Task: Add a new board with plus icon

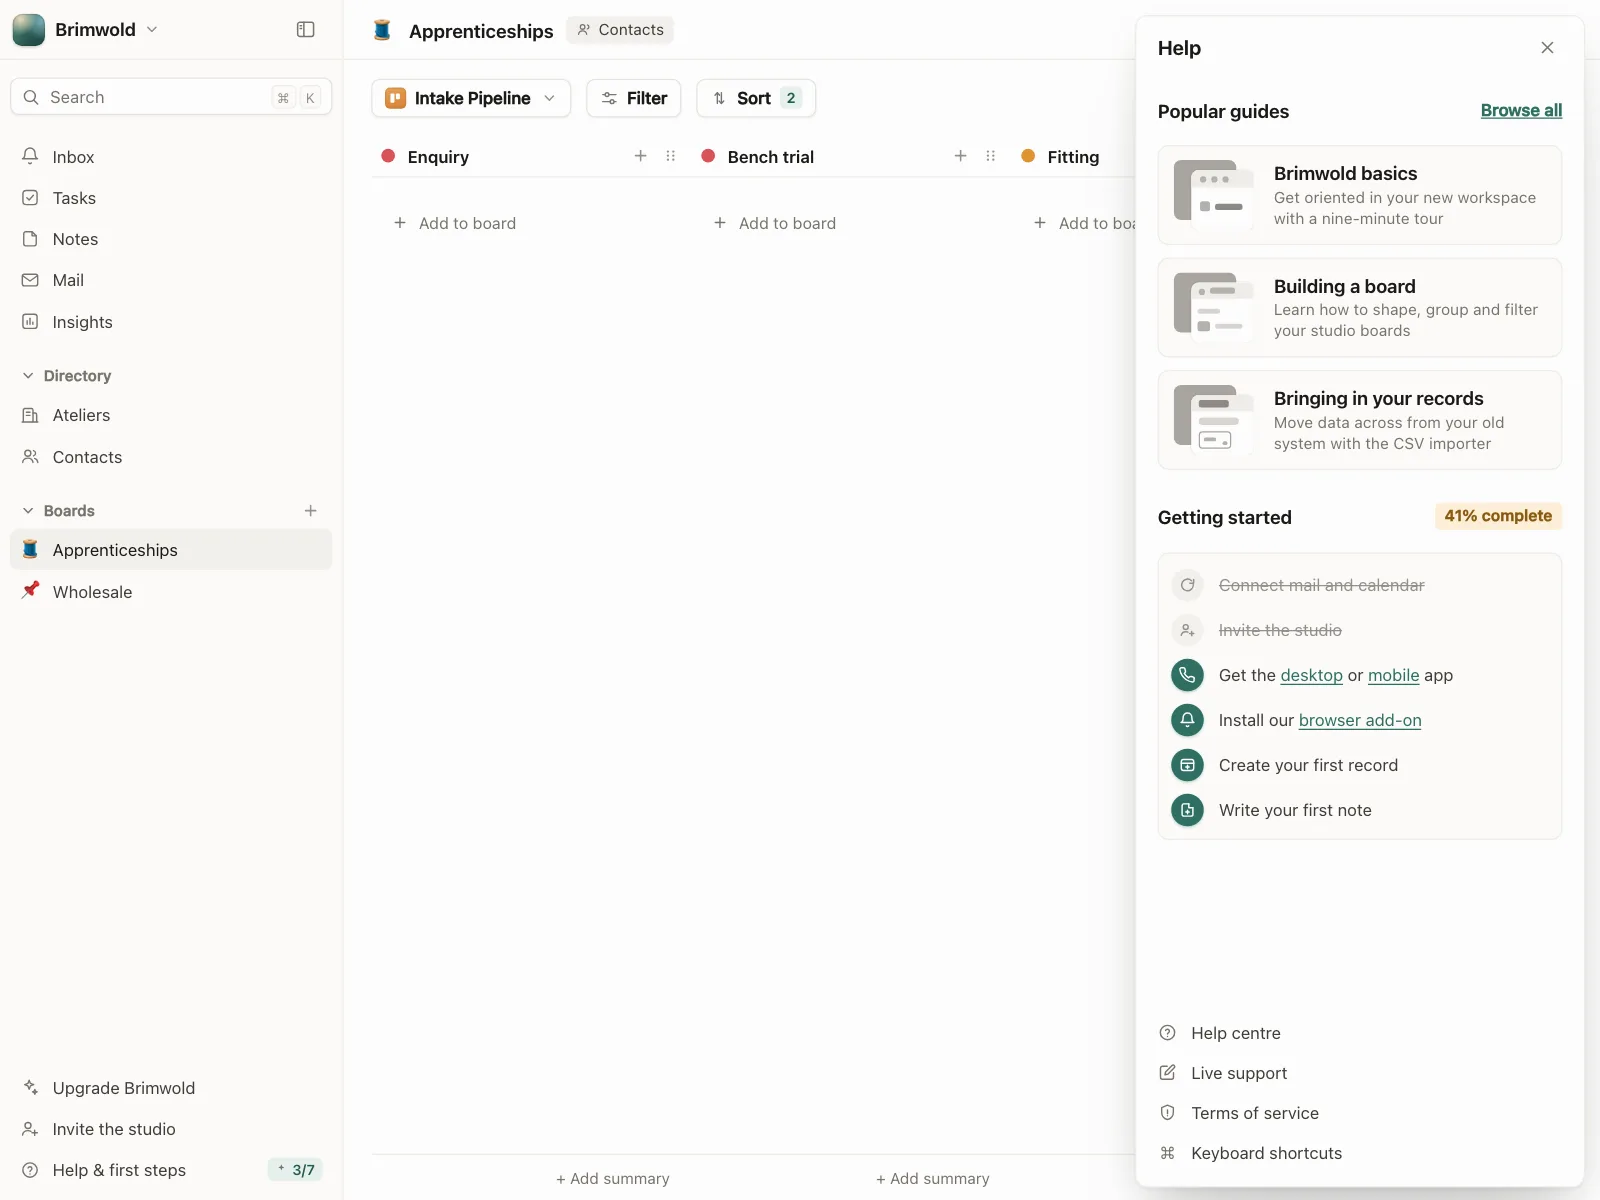Action: coord(311,511)
